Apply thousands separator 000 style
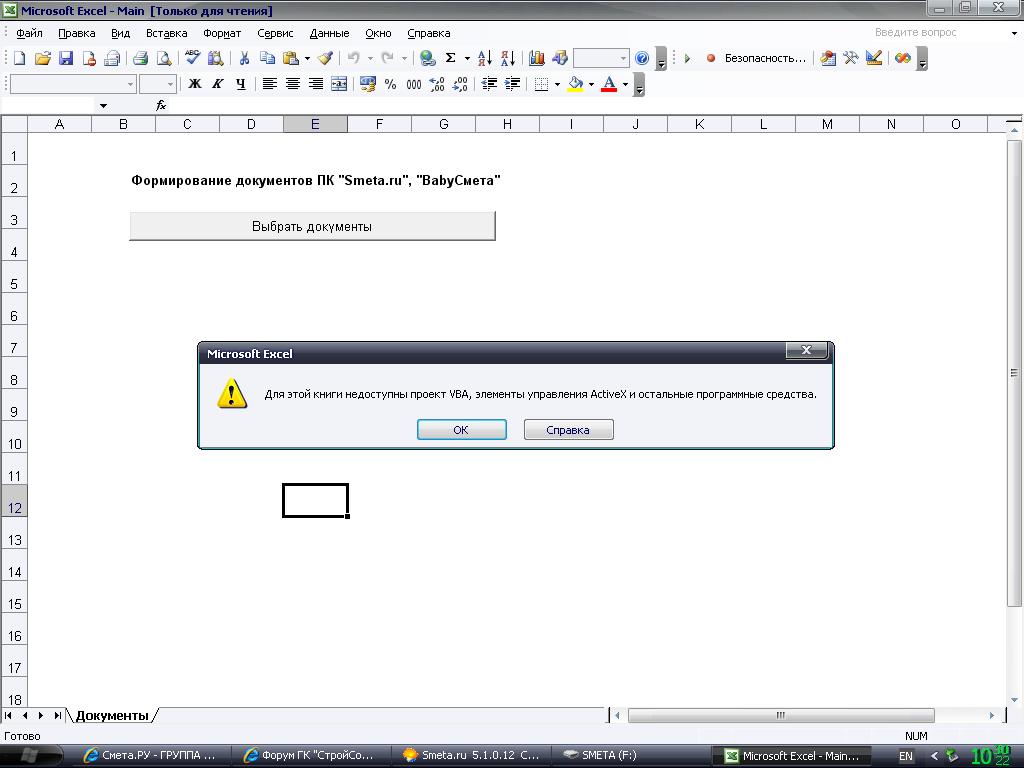The width and height of the screenshot is (1024, 768). click(x=413, y=84)
